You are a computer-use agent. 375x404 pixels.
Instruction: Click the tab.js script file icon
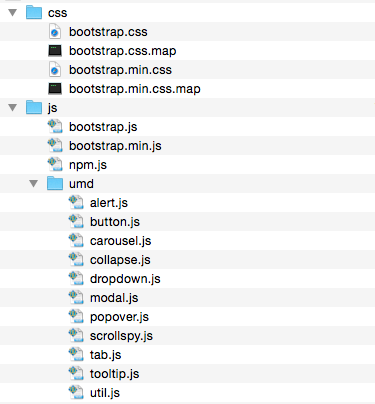[76, 354]
